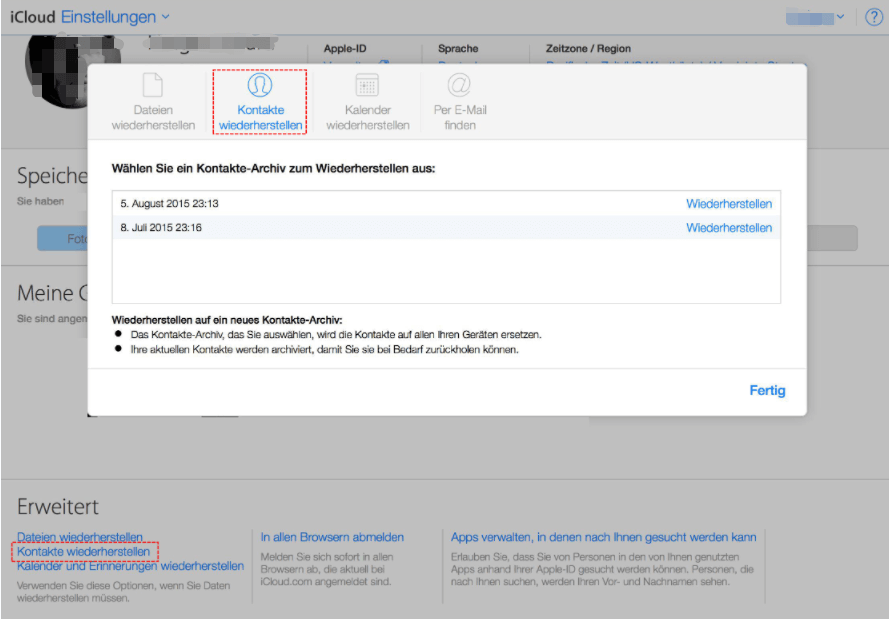Select the 8. Juli 2015 23:16 row
This screenshot has height=619, width=889.
pos(162,228)
